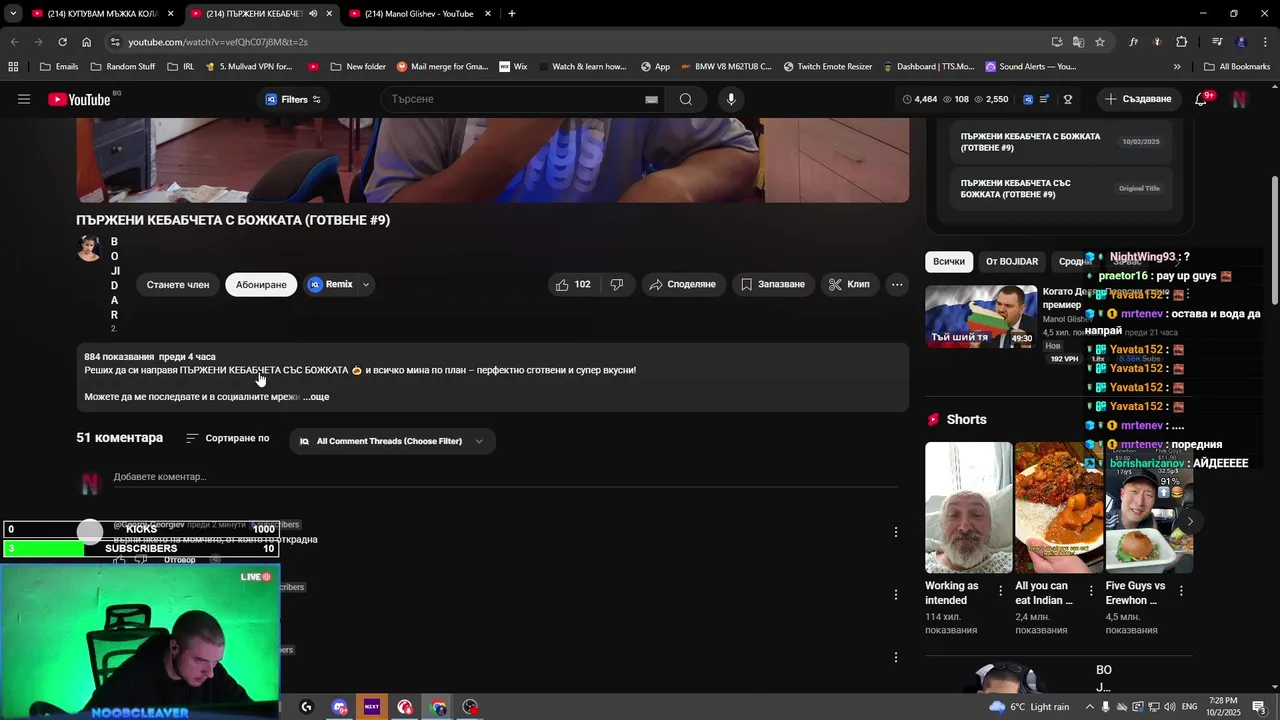This screenshot has height=720, width=1280.
Task: Open options for 'Five Guys vs Erewhon' short
Action: (x=1181, y=591)
